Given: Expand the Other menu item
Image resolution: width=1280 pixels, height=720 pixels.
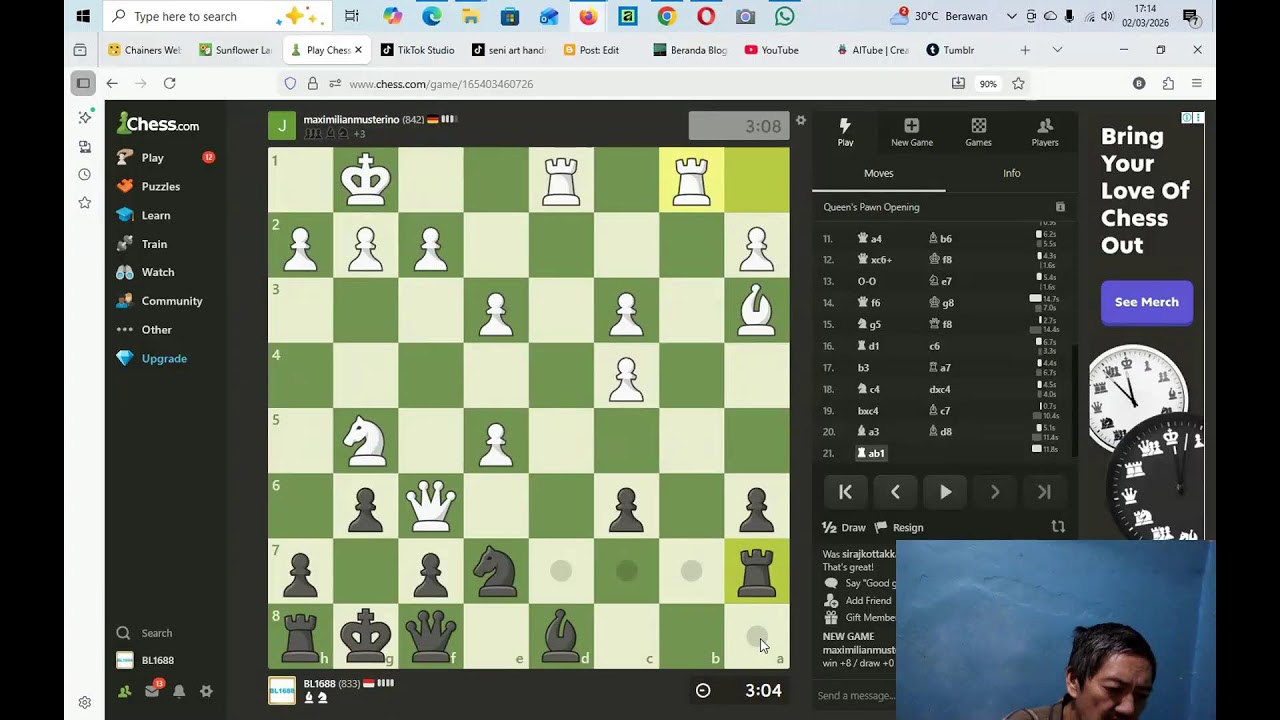Looking at the screenshot, I should (x=156, y=329).
